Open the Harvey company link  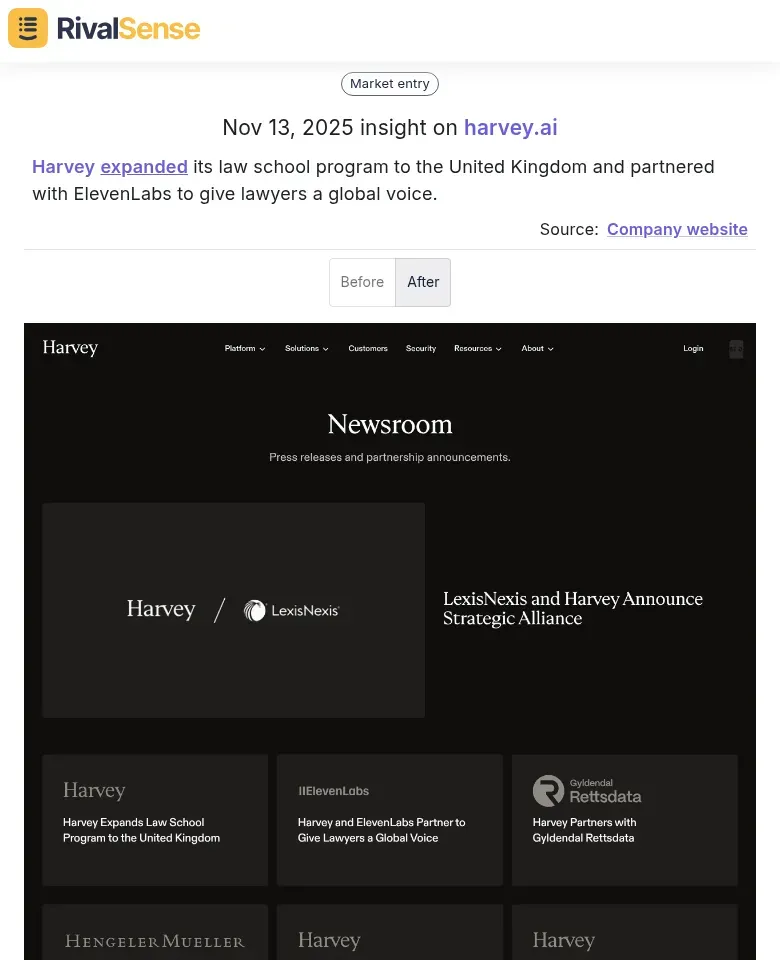click(x=64, y=167)
